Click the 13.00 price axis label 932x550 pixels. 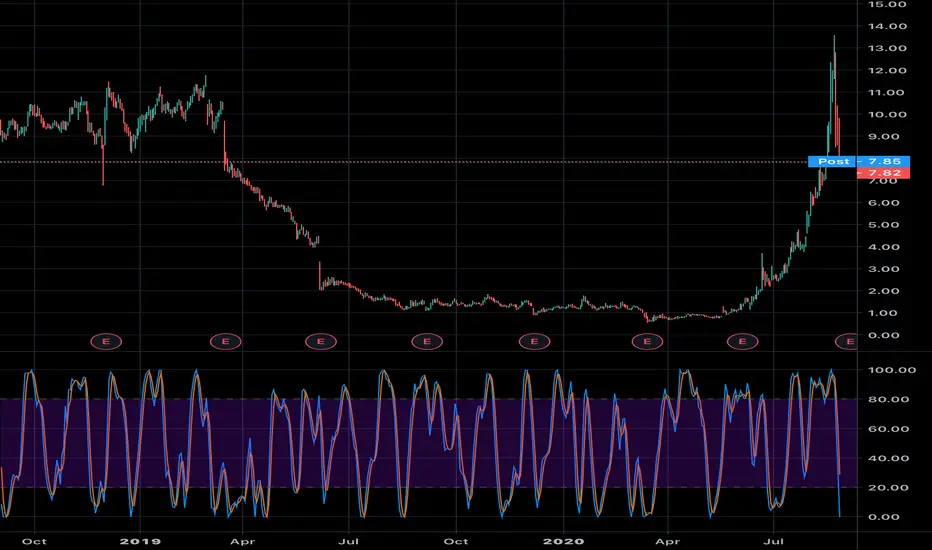887,48
